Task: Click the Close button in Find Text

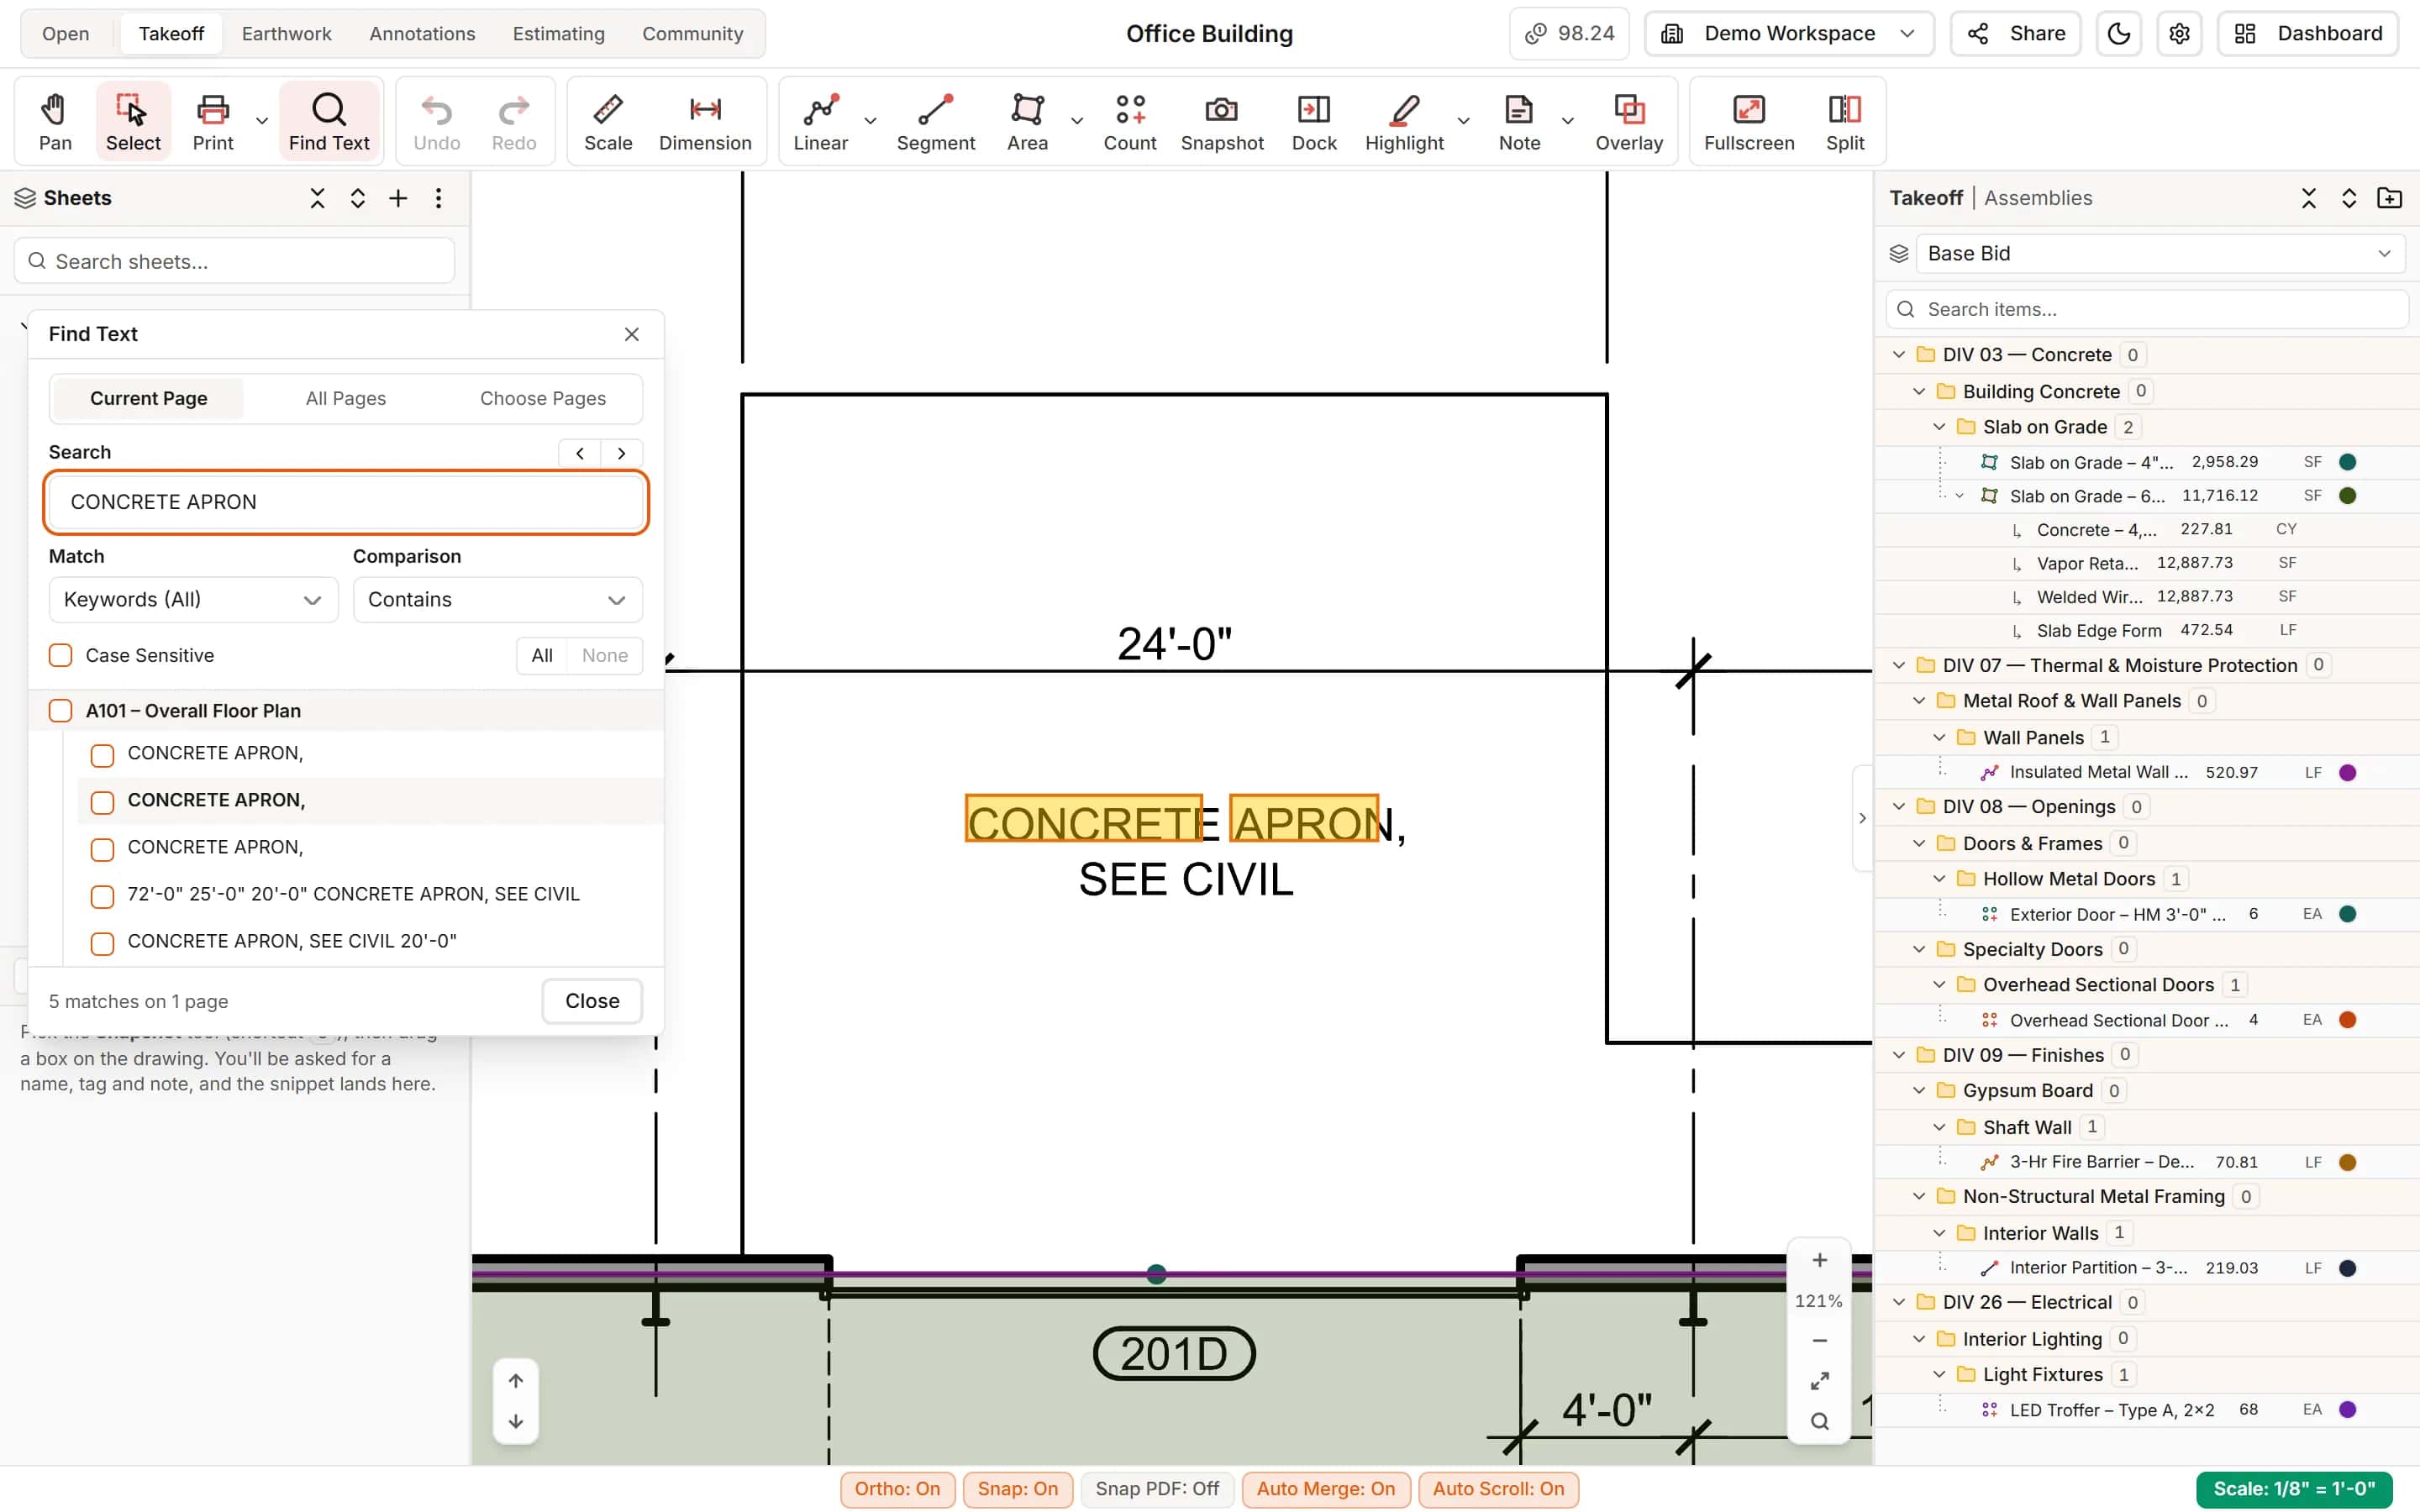Action: tap(592, 1000)
